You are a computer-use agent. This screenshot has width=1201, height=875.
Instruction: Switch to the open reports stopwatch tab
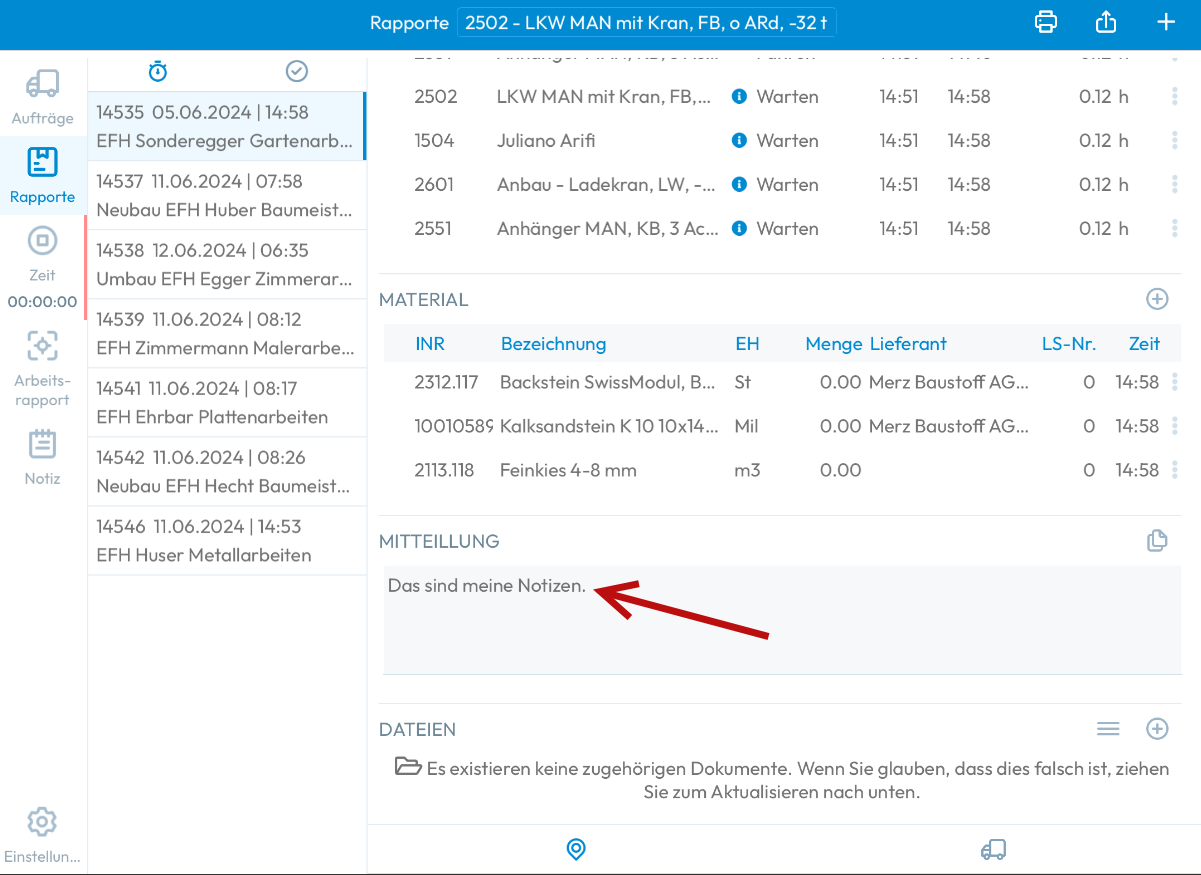click(x=158, y=71)
